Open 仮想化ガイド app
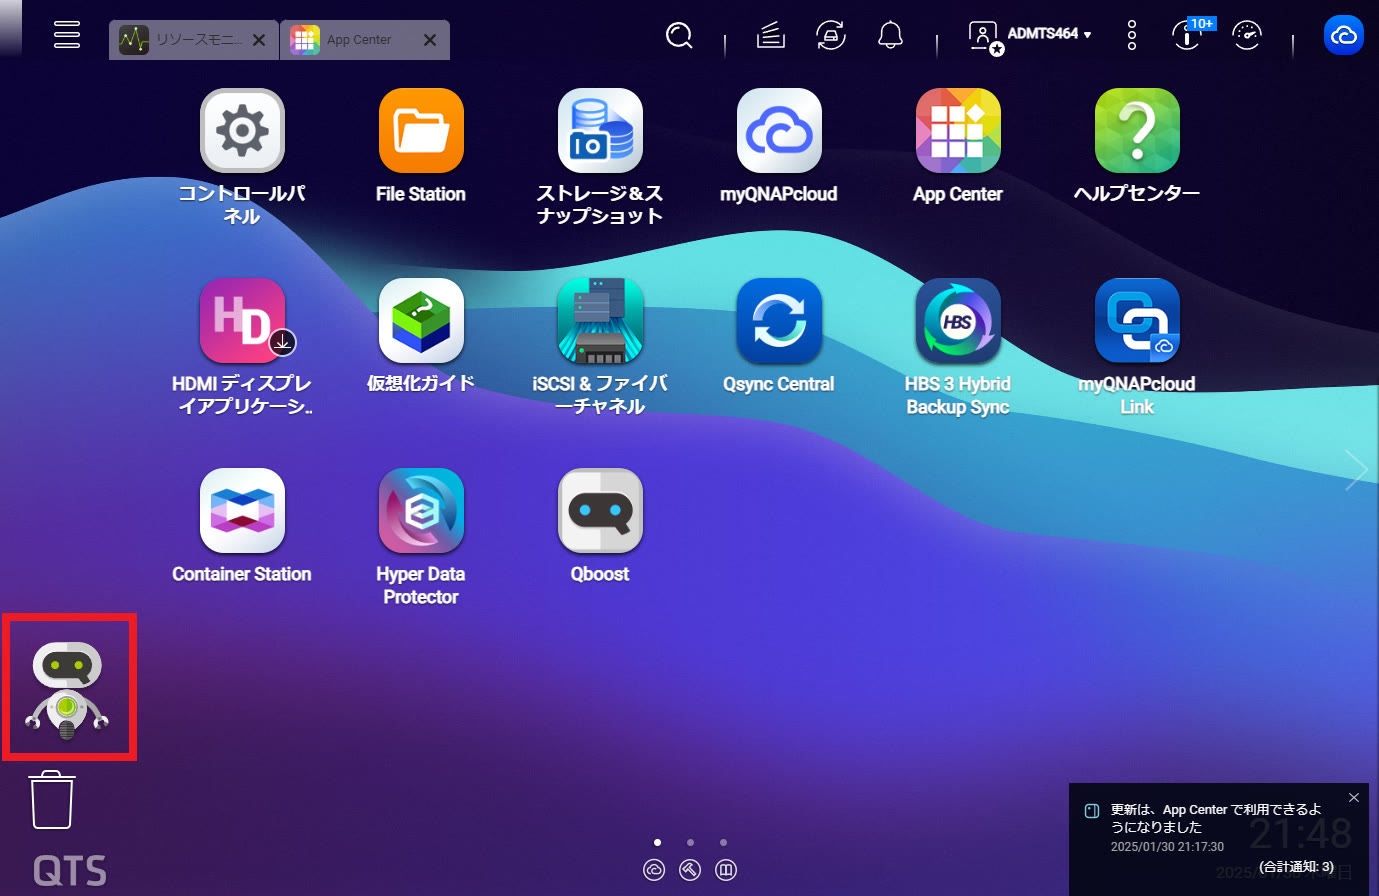The image size is (1379, 896). [421, 321]
